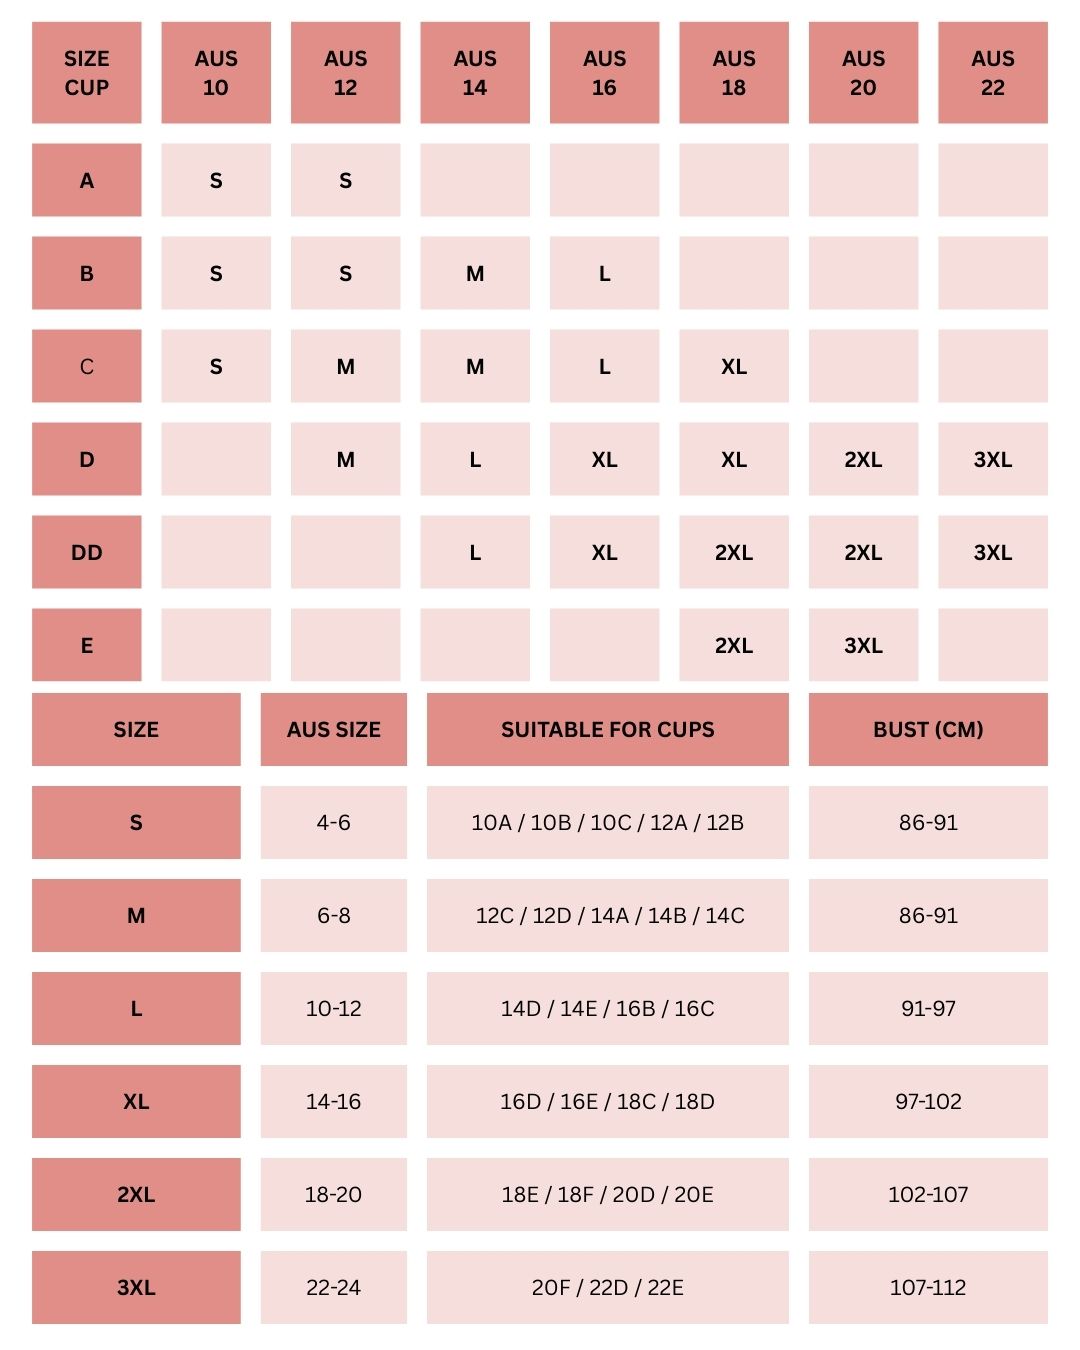The image size is (1080, 1350).
Task: Select the cup "E" row header
Action: click(87, 645)
